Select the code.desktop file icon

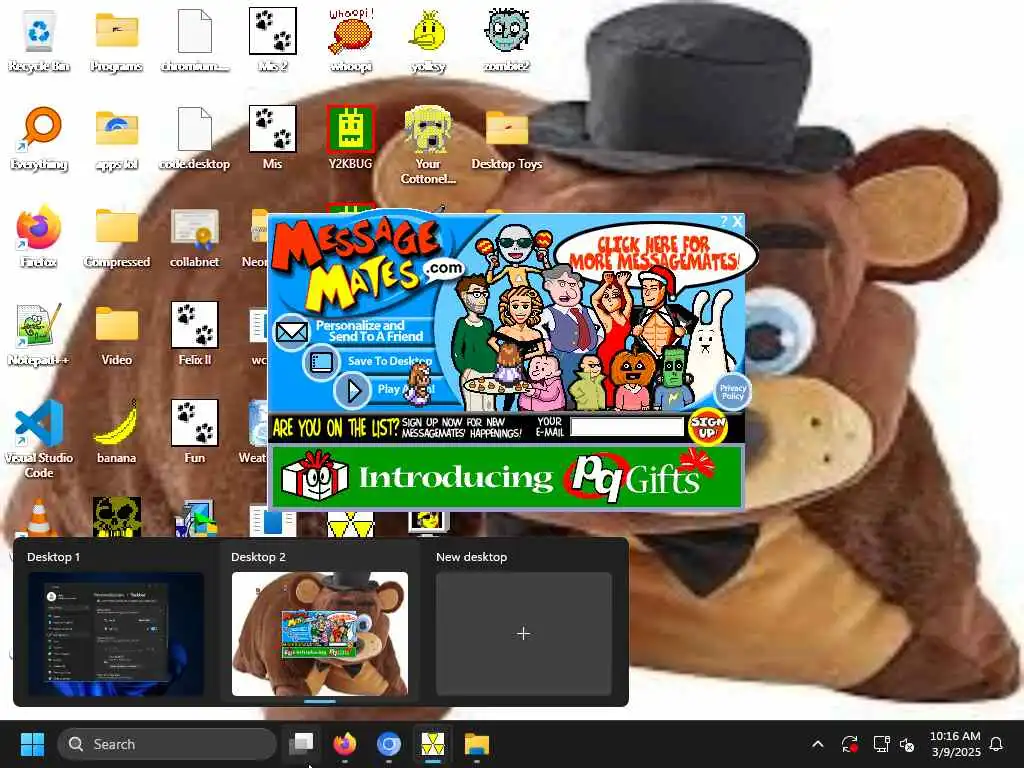click(x=195, y=137)
